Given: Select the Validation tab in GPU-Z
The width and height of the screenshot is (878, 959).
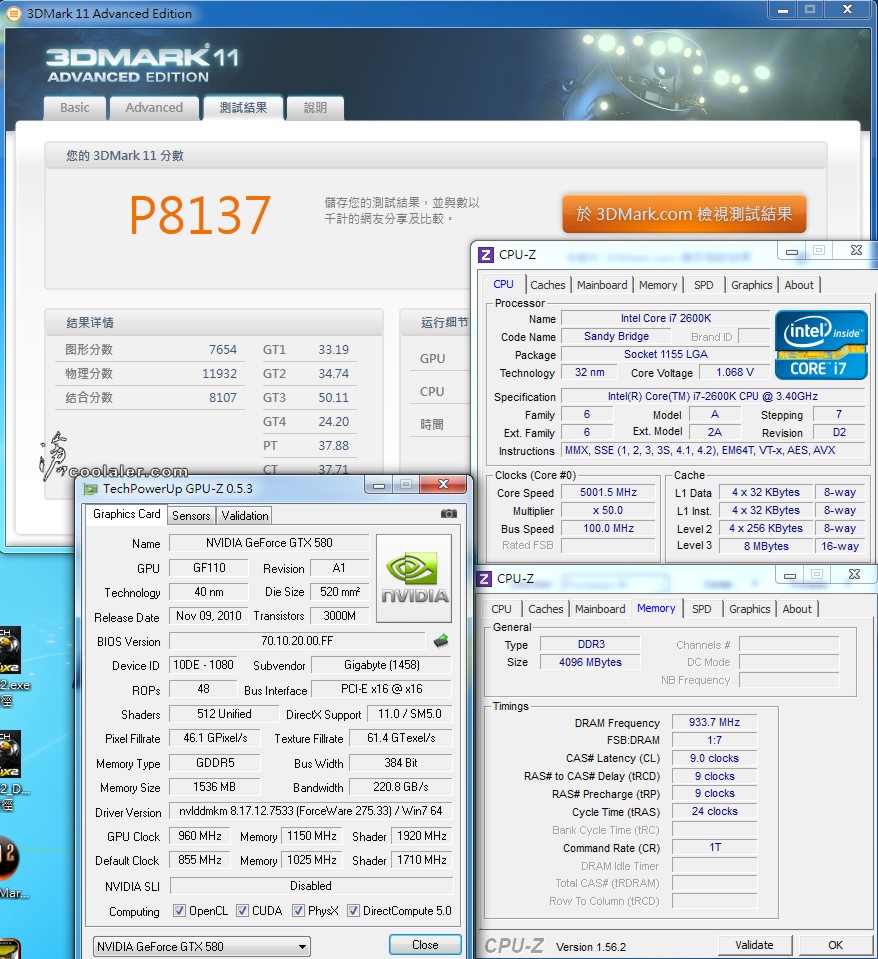Looking at the screenshot, I should (x=245, y=516).
